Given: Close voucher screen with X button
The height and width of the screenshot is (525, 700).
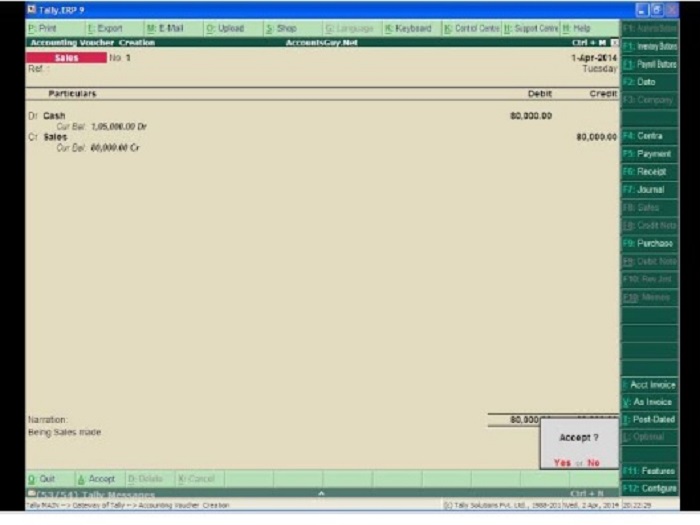Looking at the screenshot, I should click(x=615, y=42).
